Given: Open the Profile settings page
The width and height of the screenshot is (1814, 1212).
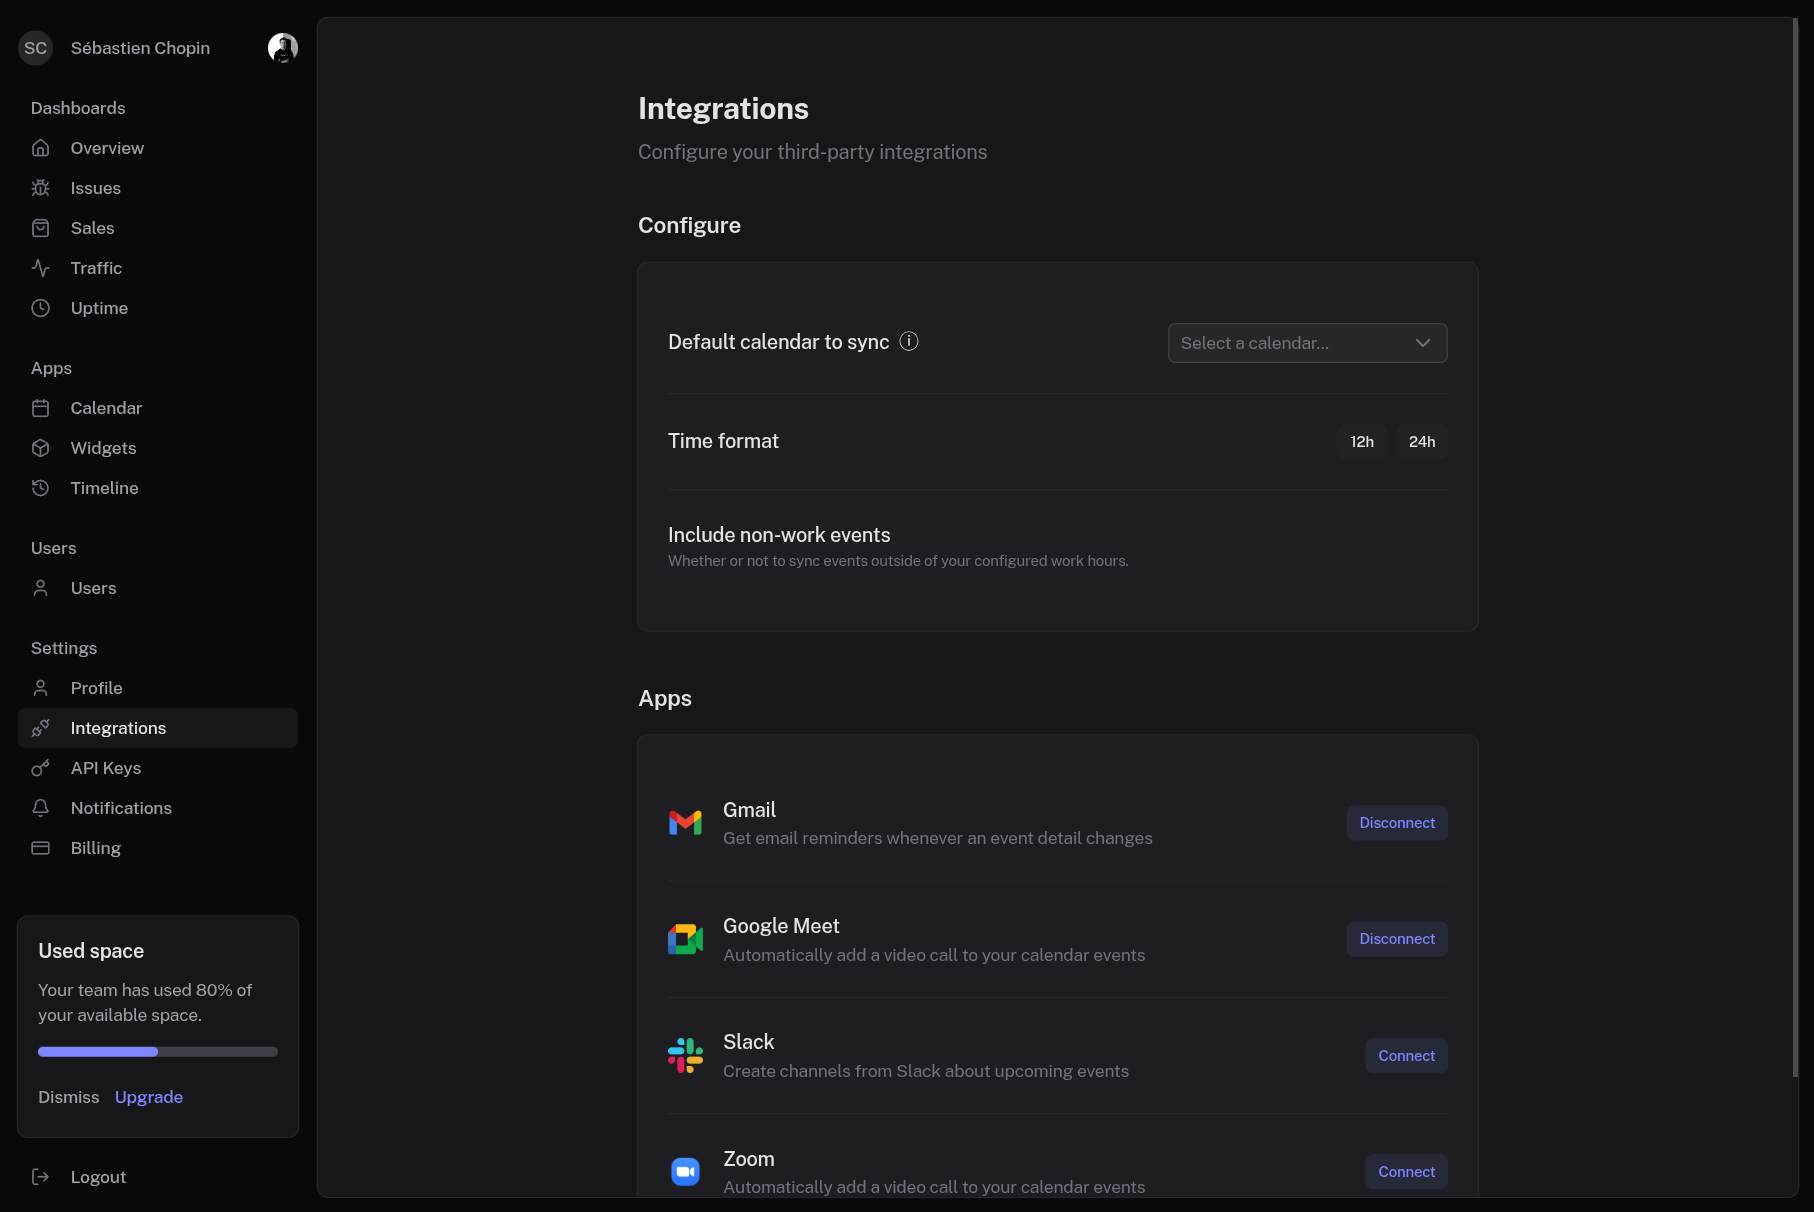Looking at the screenshot, I should (x=97, y=688).
